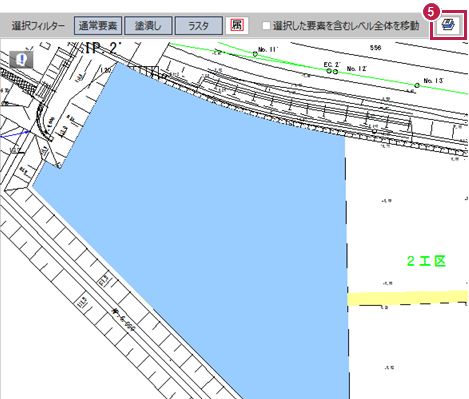This screenshot has height=399, width=469.
Task: Enable 選択した要素を含むレベル全体を移動 checkbox
Action: click(x=266, y=26)
